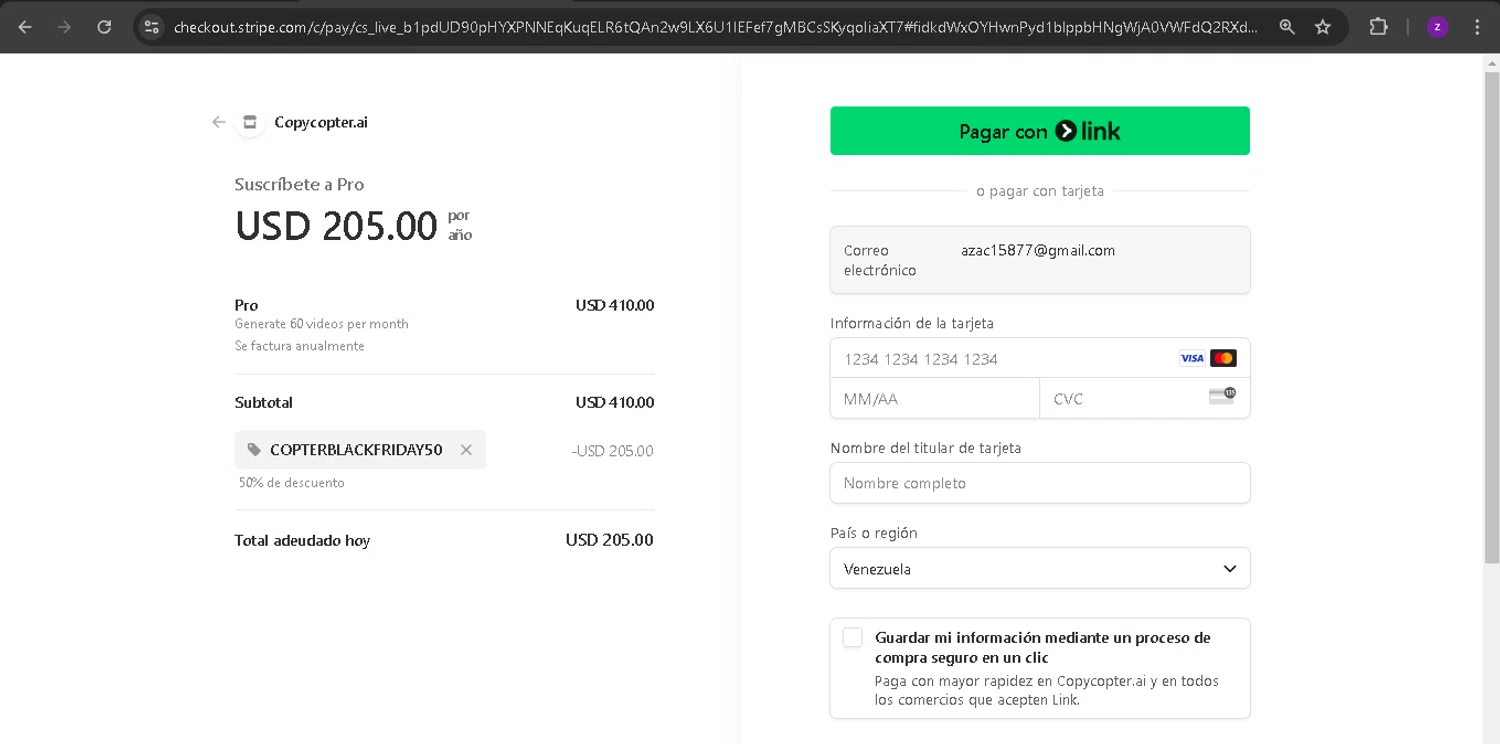This screenshot has width=1500, height=744.
Task: Open the zoom magnifier in address bar
Action: pyautogui.click(x=1287, y=27)
